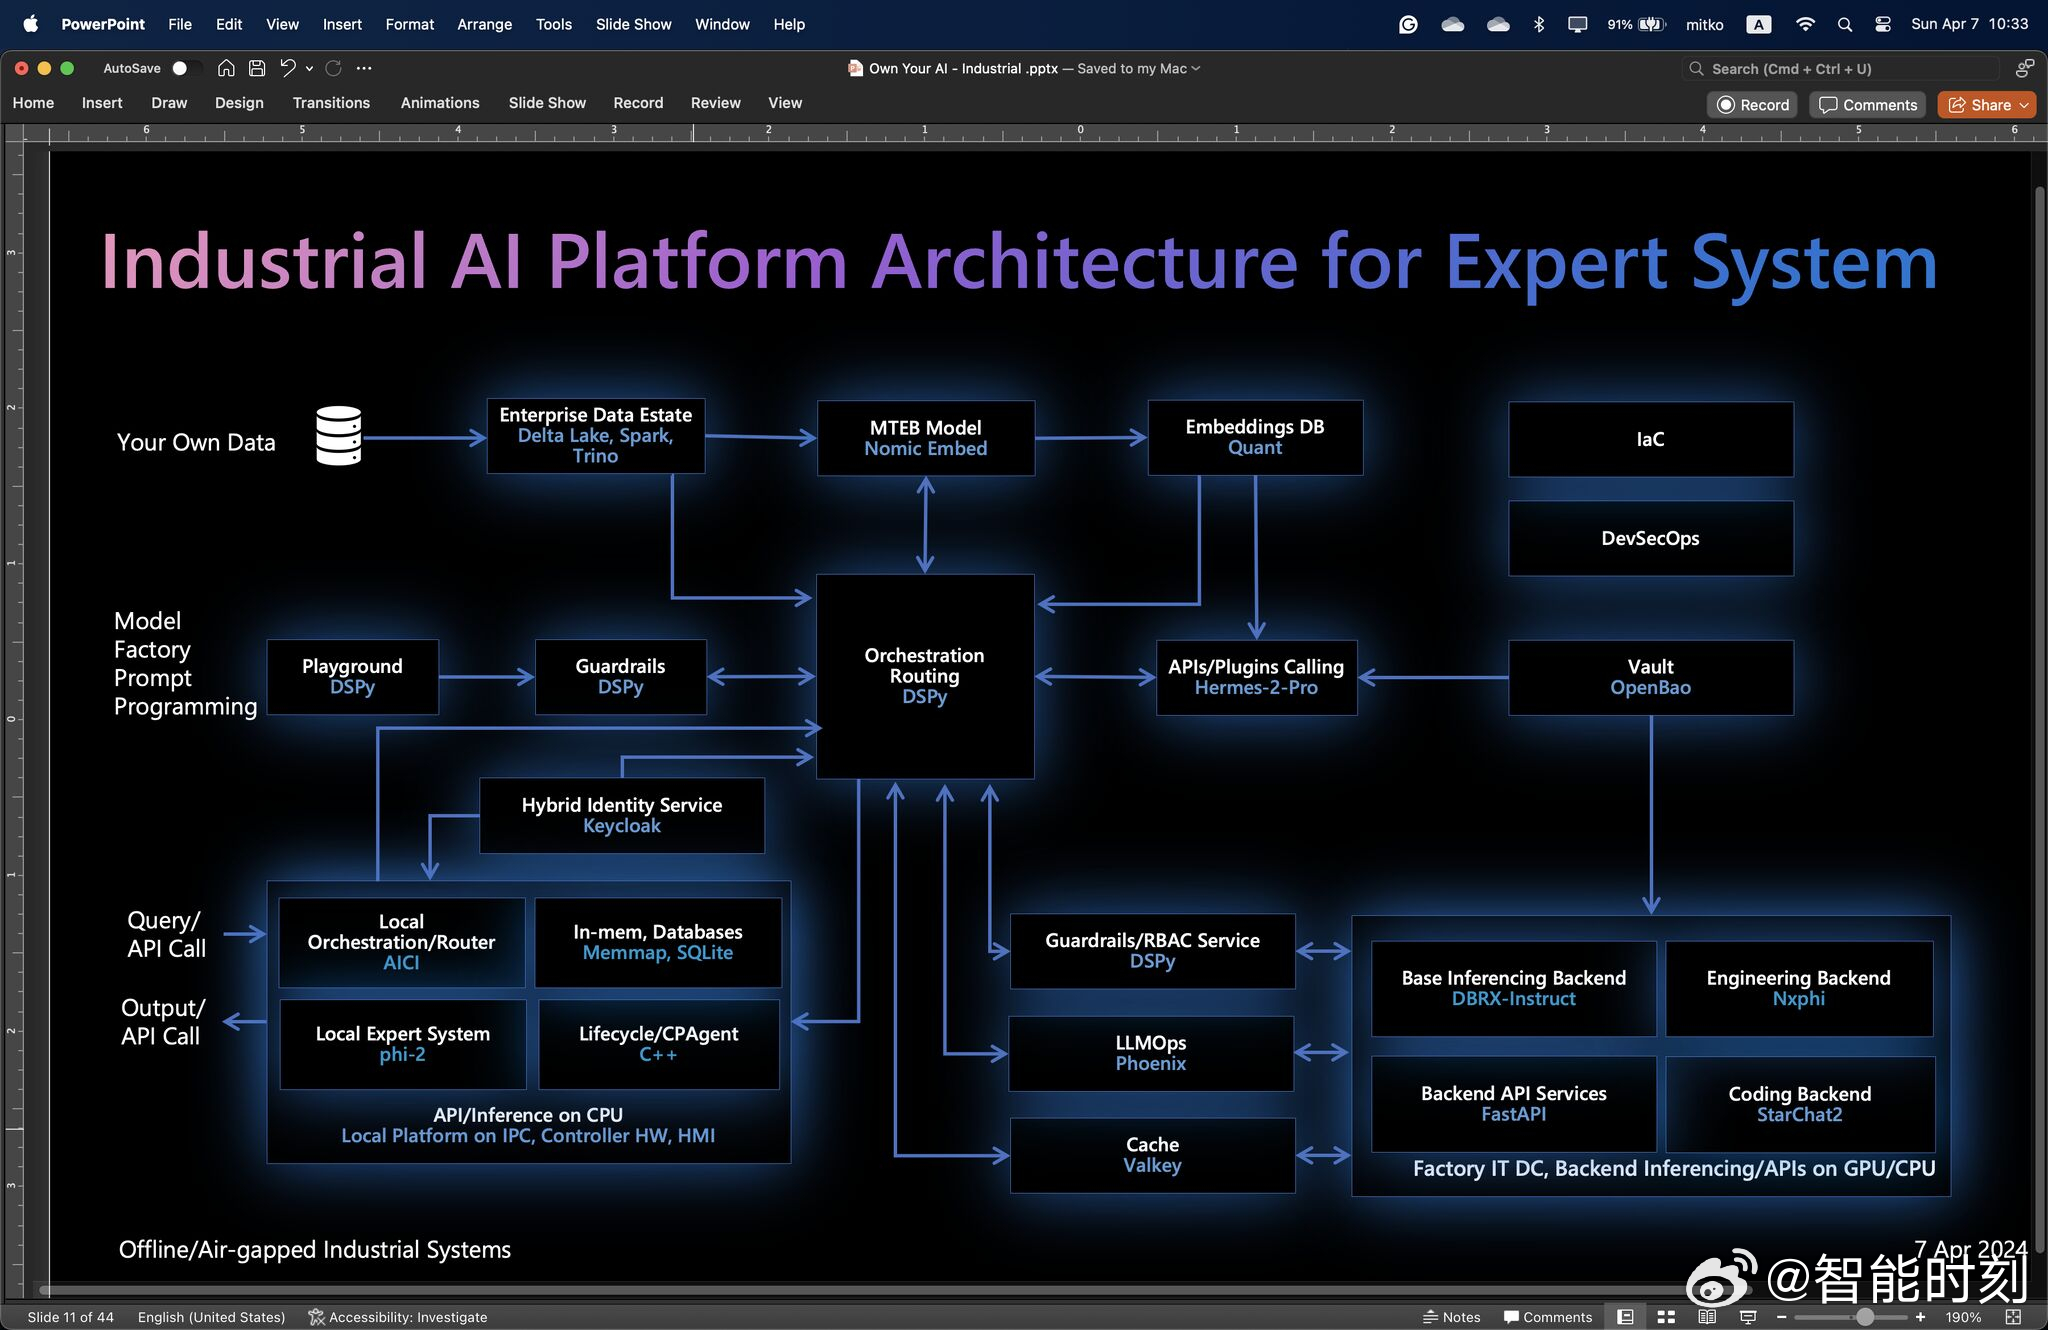Save the presentation with the floppy icon
2048x1330 pixels.
coord(257,68)
